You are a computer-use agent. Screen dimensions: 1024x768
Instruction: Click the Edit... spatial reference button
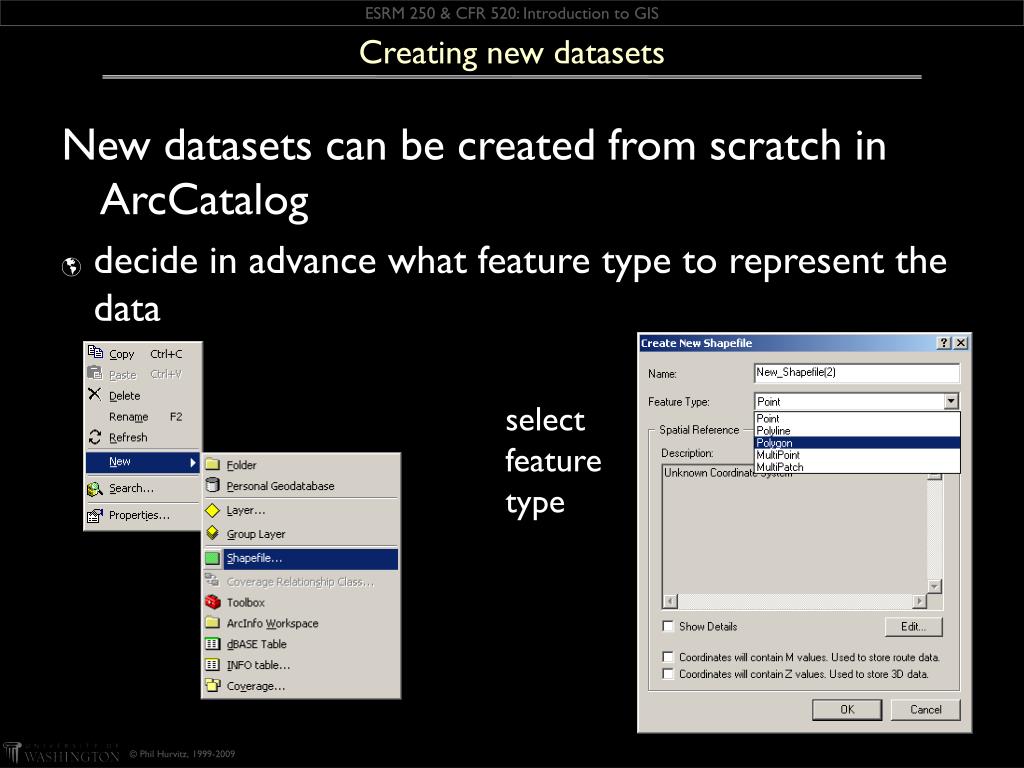click(x=914, y=626)
